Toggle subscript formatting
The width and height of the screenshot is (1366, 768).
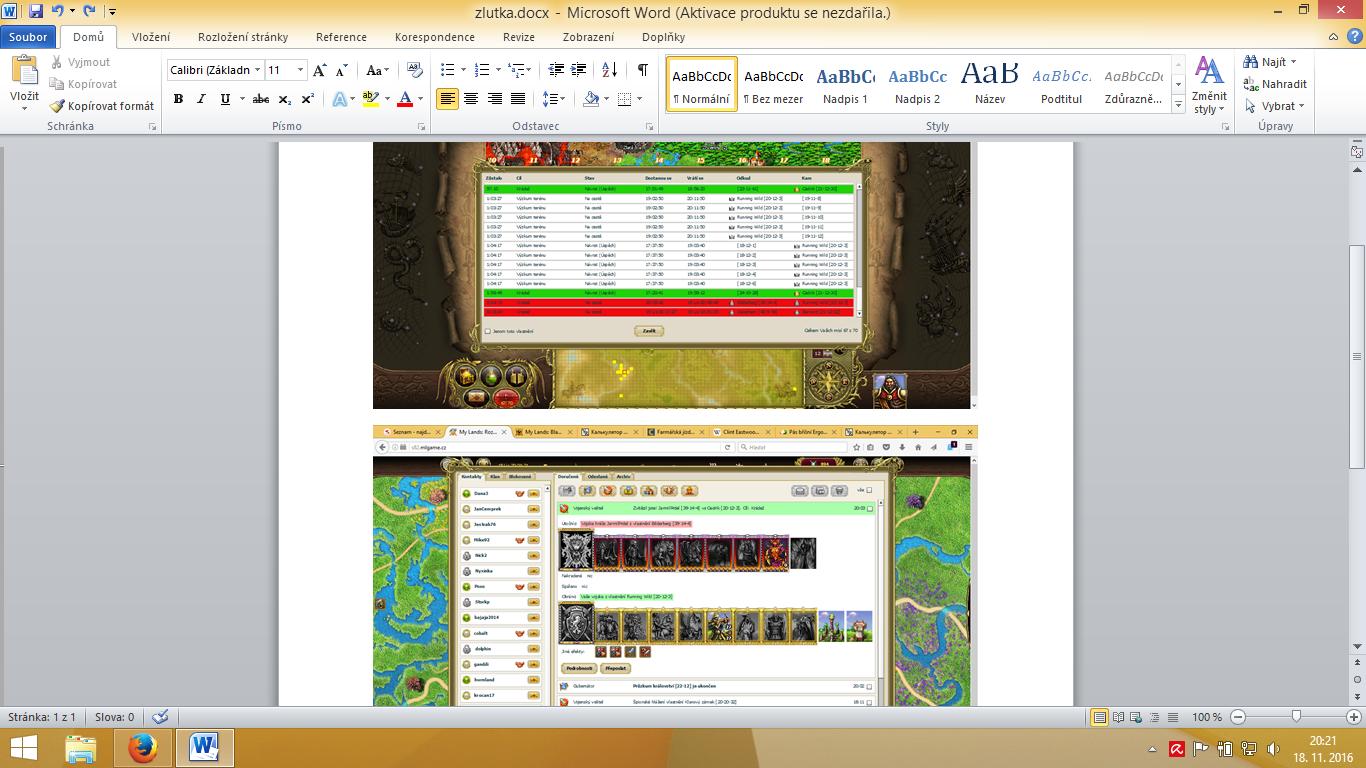tap(285, 99)
